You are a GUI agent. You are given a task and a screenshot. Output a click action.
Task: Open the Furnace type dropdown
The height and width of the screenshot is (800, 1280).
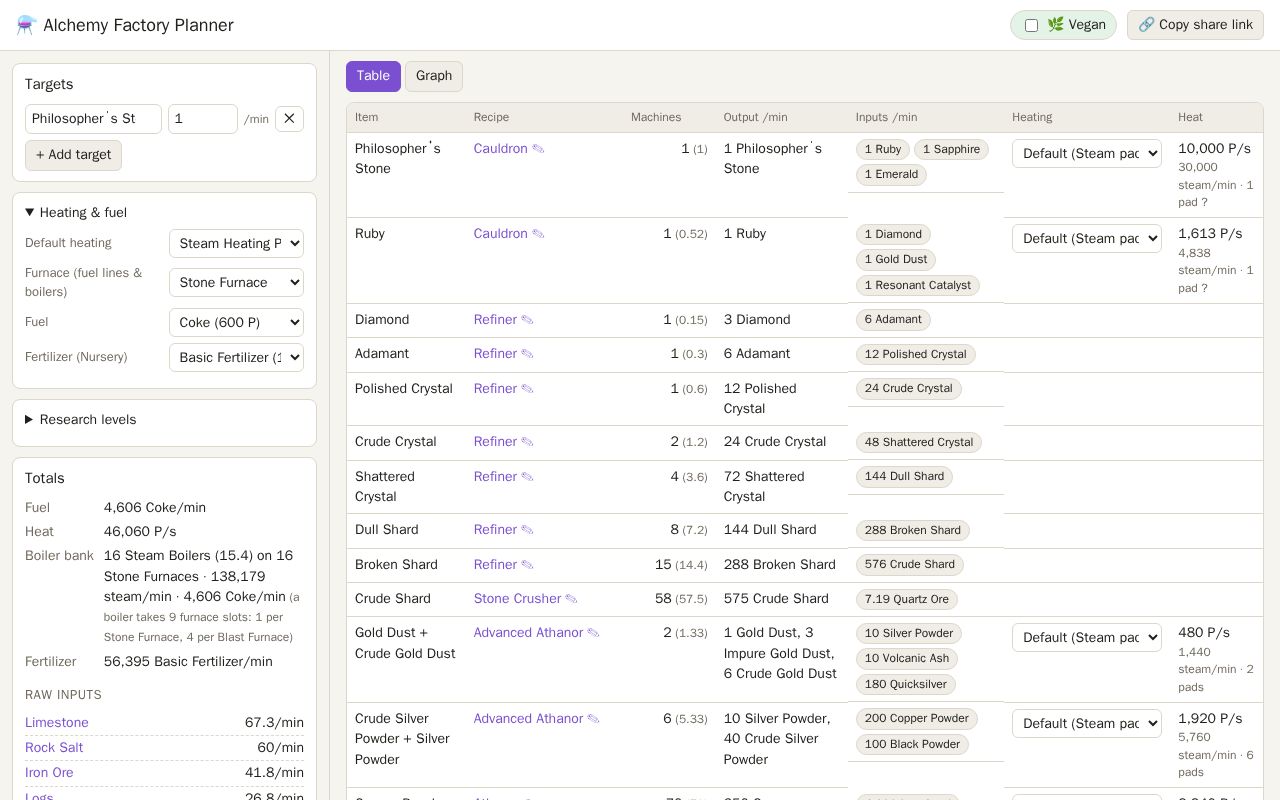[x=236, y=282]
